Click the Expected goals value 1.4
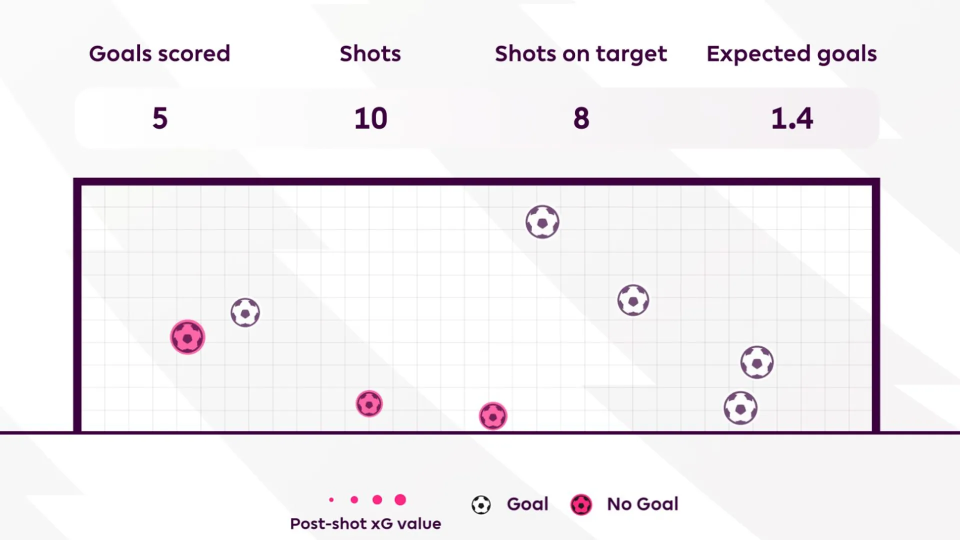The image size is (960, 540). point(791,119)
